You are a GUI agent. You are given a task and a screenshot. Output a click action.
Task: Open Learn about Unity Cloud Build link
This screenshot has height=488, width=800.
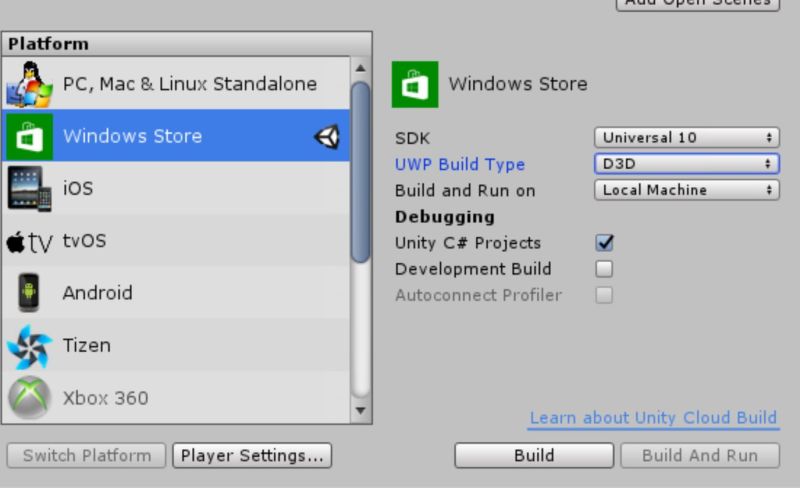pyautogui.click(x=653, y=418)
